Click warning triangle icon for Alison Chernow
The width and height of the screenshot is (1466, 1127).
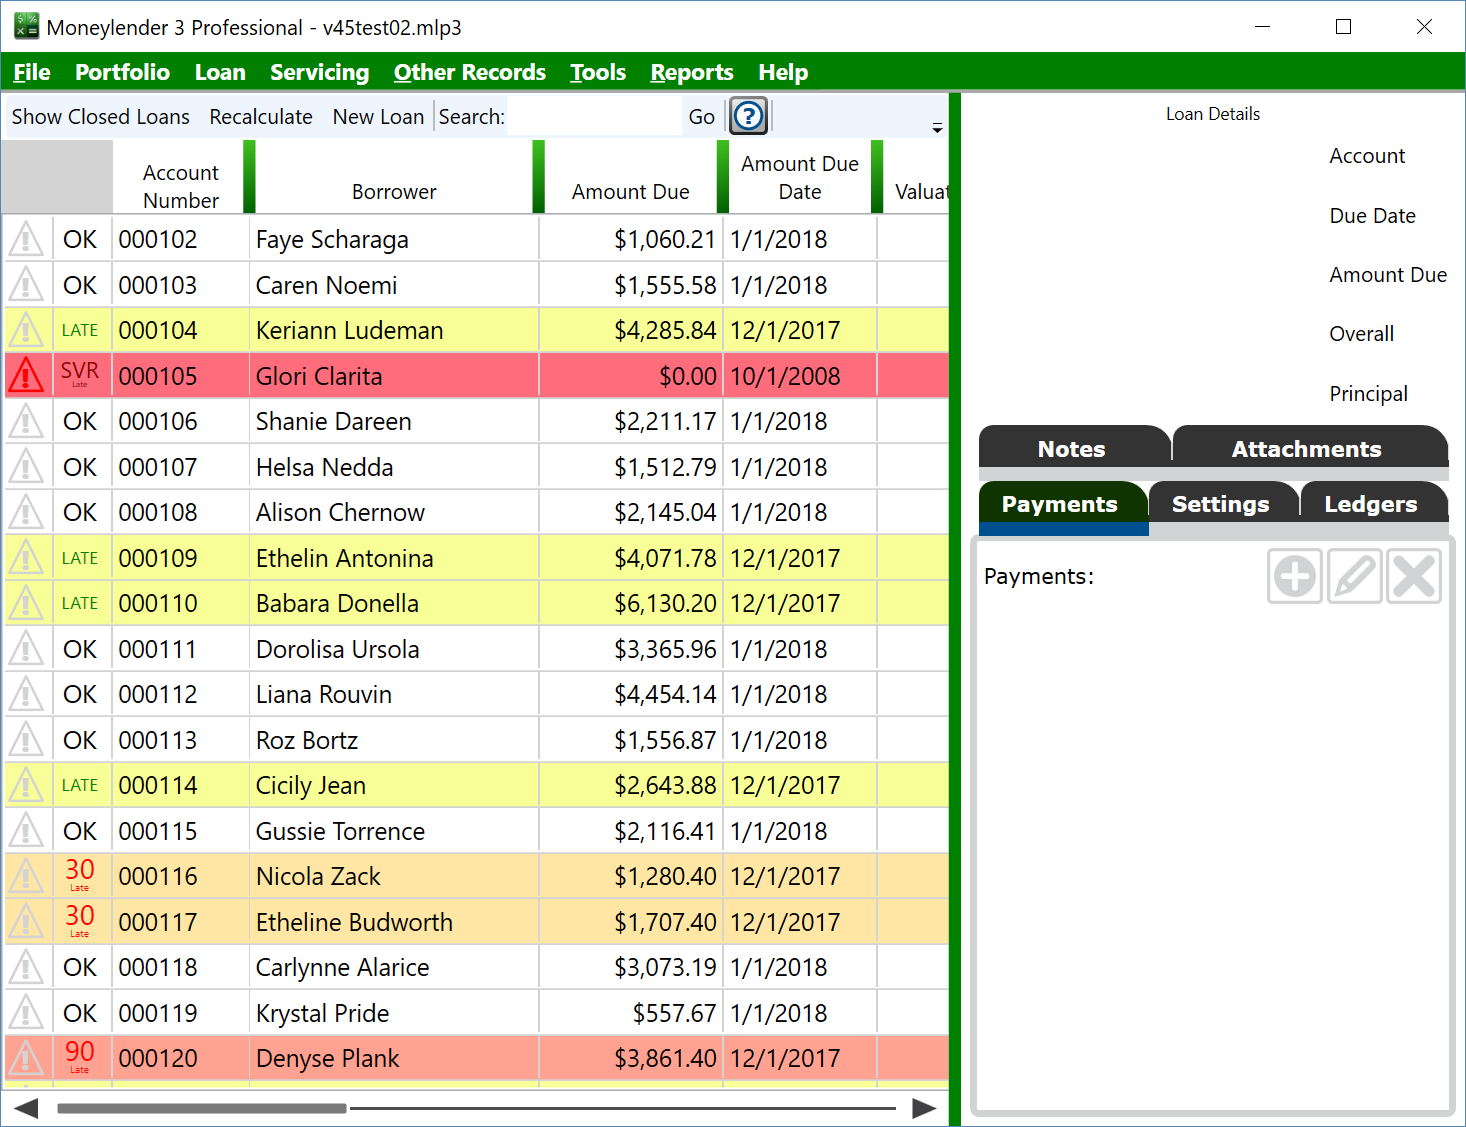pos(26,512)
